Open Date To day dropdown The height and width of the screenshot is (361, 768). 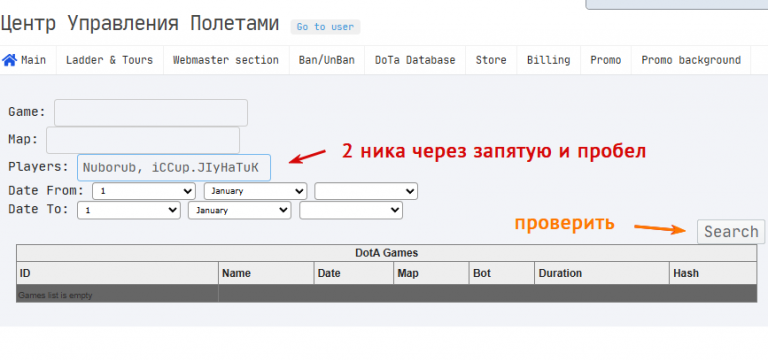[x=129, y=211]
